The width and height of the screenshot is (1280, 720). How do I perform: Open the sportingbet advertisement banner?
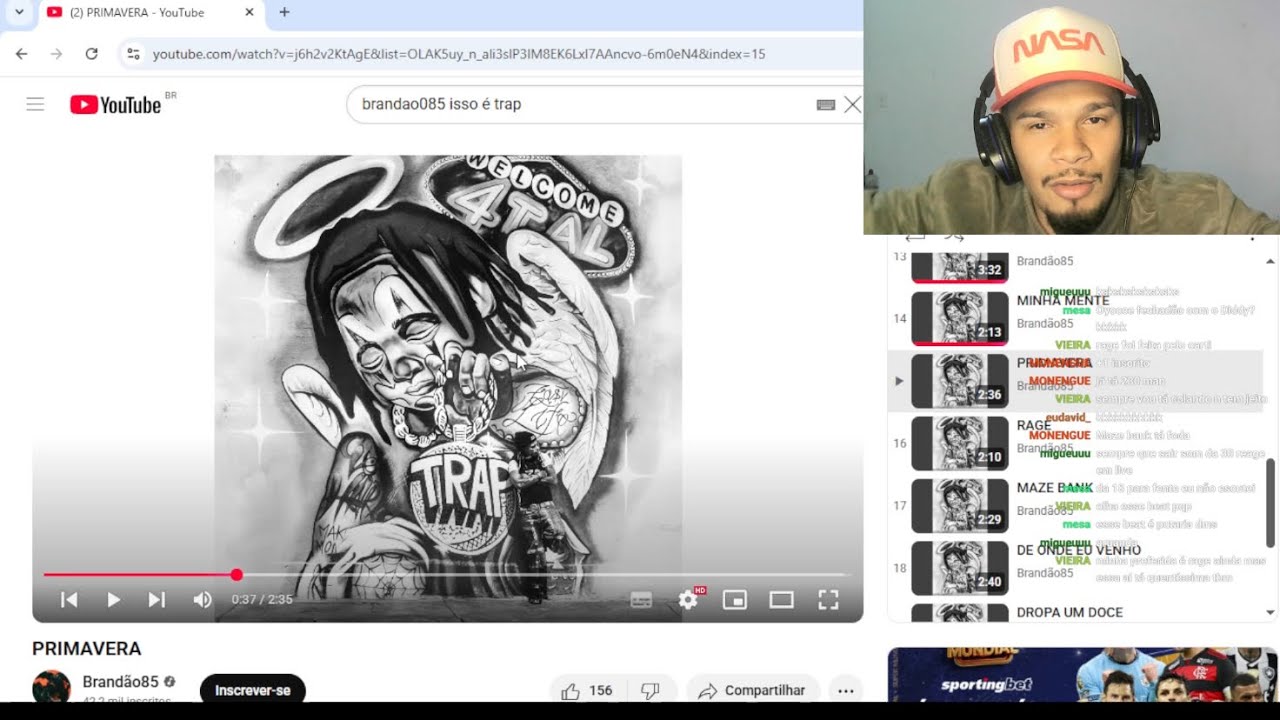pyautogui.click(x=1083, y=675)
